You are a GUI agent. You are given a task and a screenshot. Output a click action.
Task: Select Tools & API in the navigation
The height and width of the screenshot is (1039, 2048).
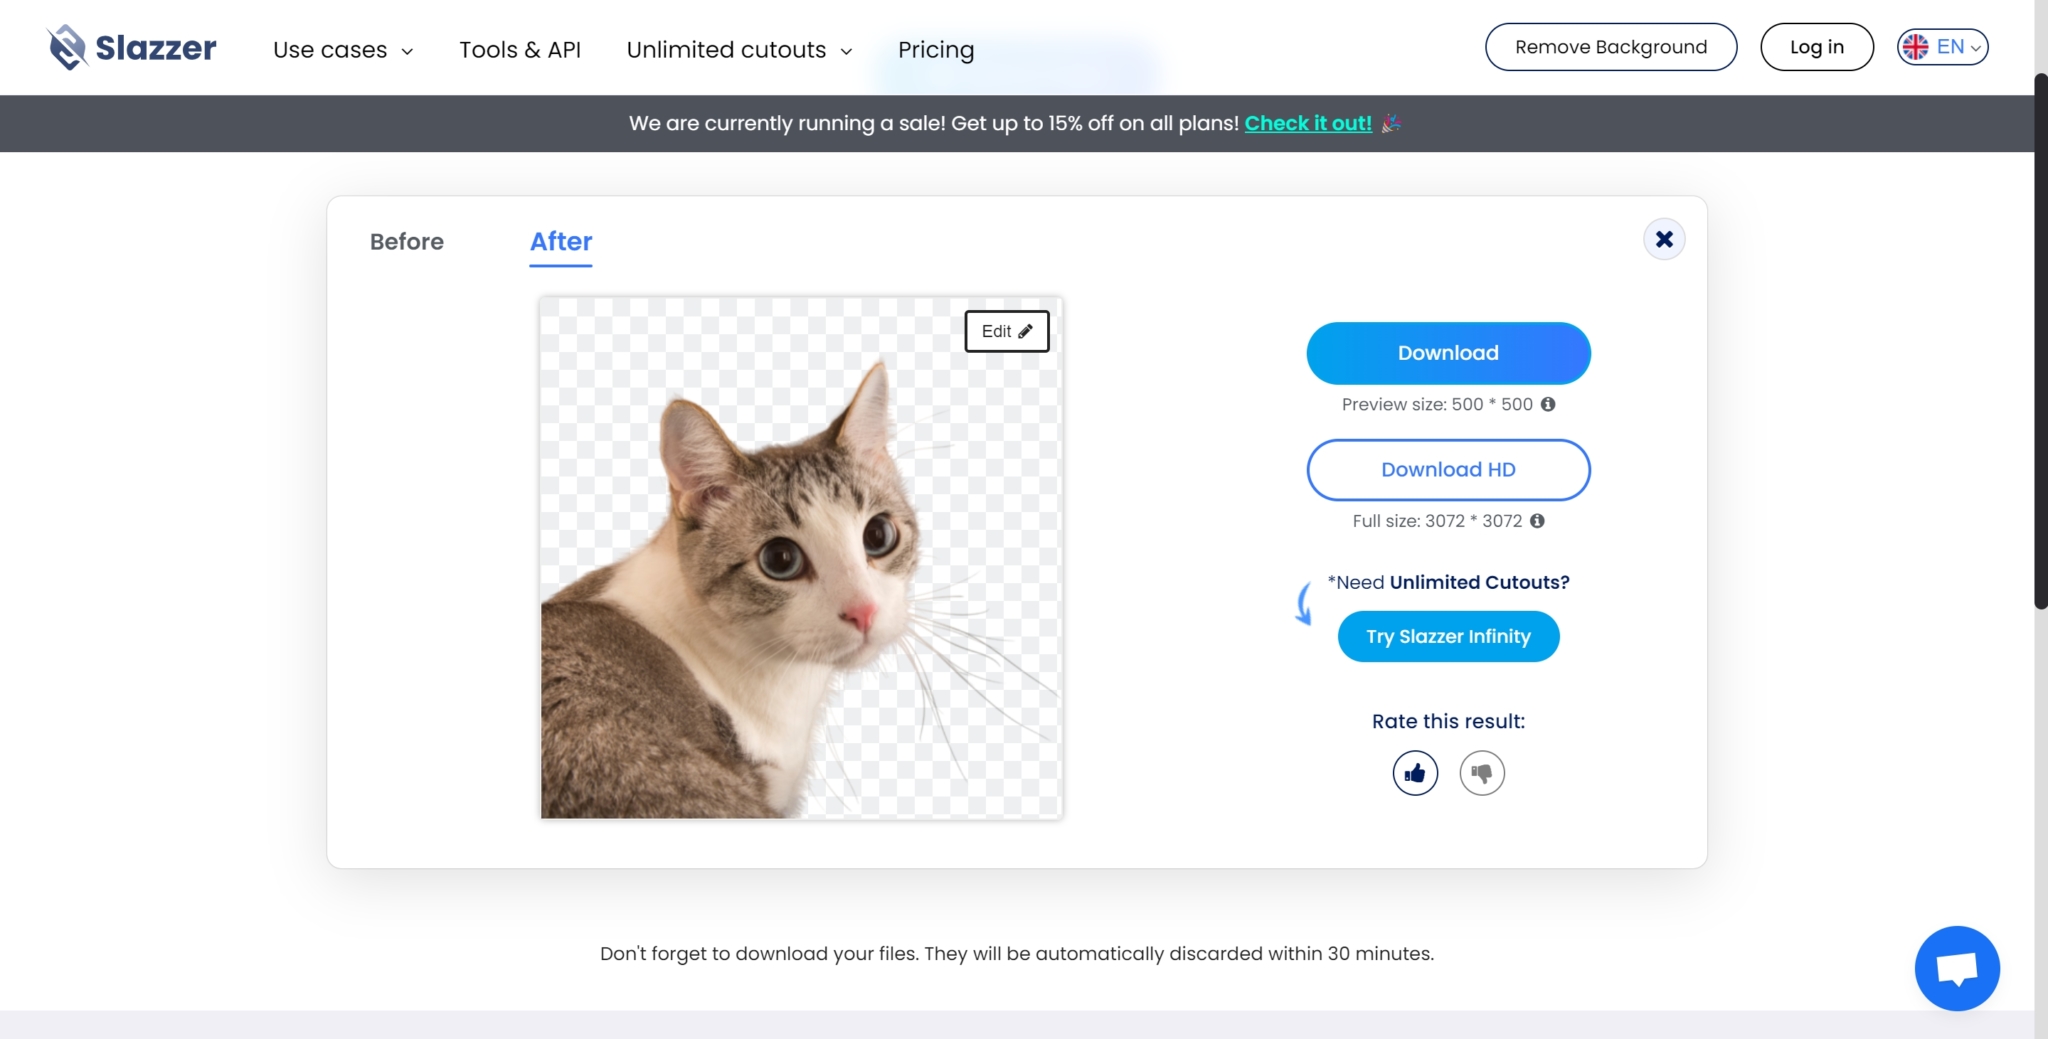pos(520,49)
